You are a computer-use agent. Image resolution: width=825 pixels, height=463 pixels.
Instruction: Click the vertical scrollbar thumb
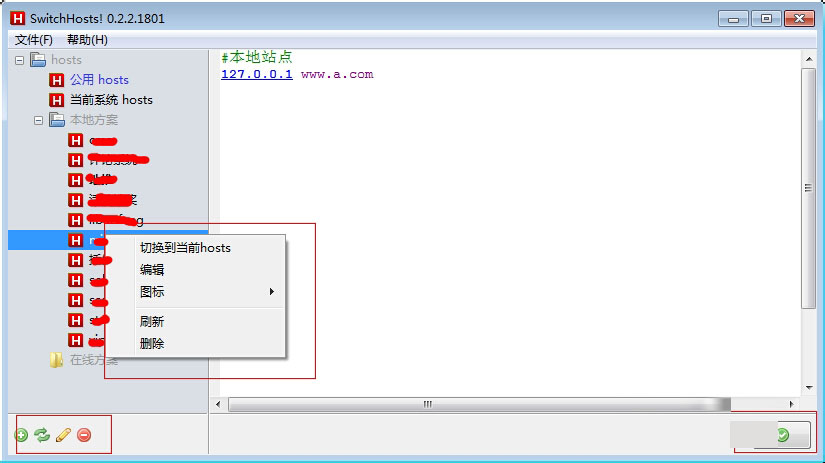(809, 188)
